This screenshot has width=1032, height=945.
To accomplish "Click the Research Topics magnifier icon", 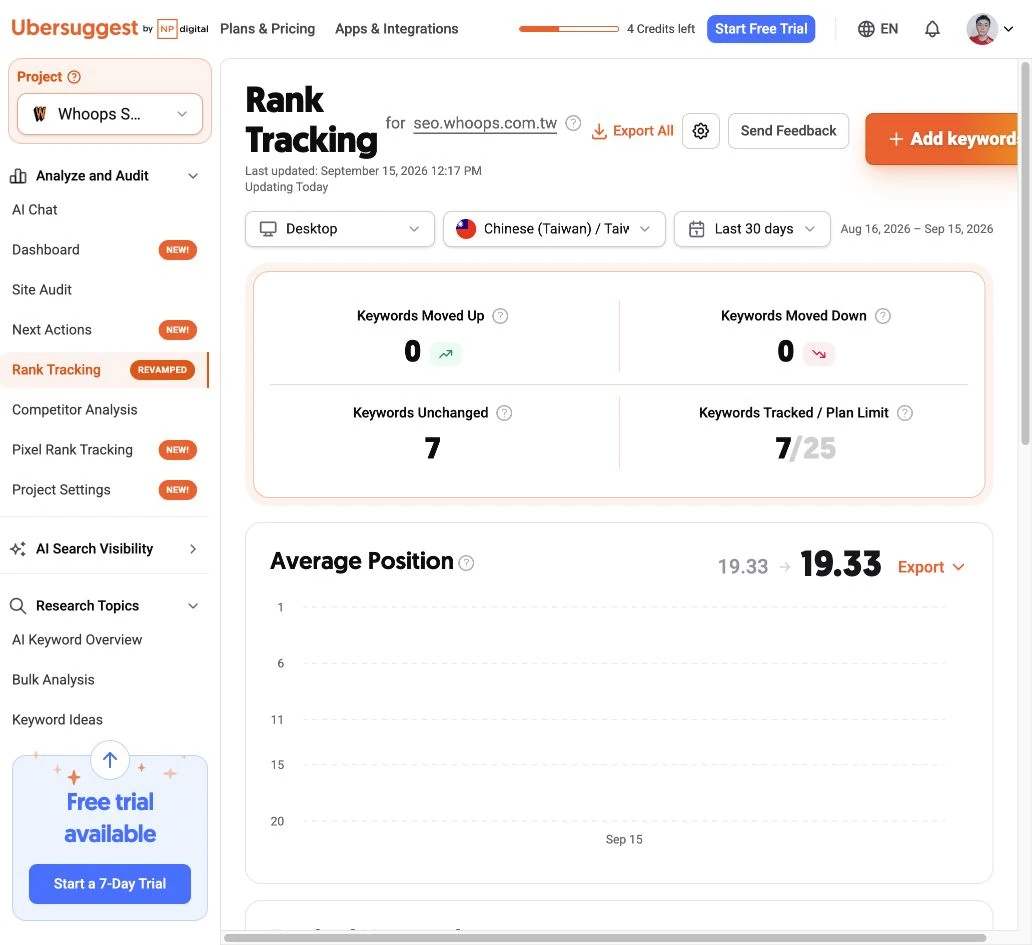I will pyautogui.click(x=18, y=606).
